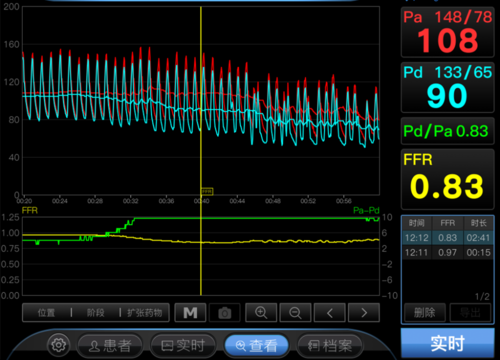Click the left arrow navigation button
The image size is (500, 360).
click(x=330, y=313)
